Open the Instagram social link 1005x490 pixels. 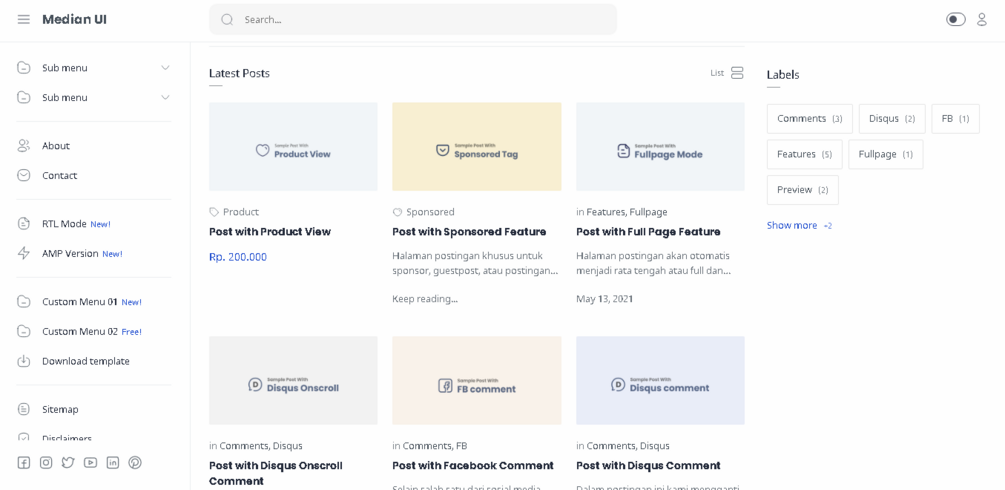[x=46, y=463]
